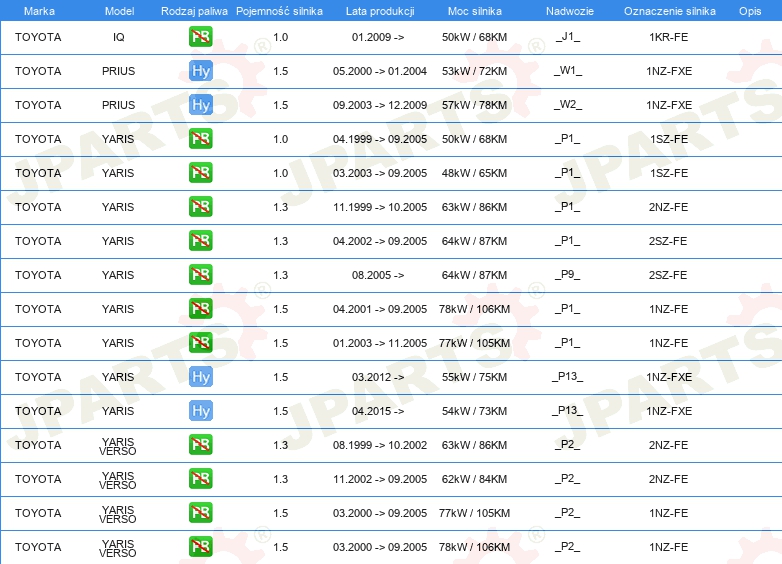Click the Hy hybrid icon for the Yaris 55kW / 75KM
Viewport: 782px width, 564px height.
pos(200,376)
